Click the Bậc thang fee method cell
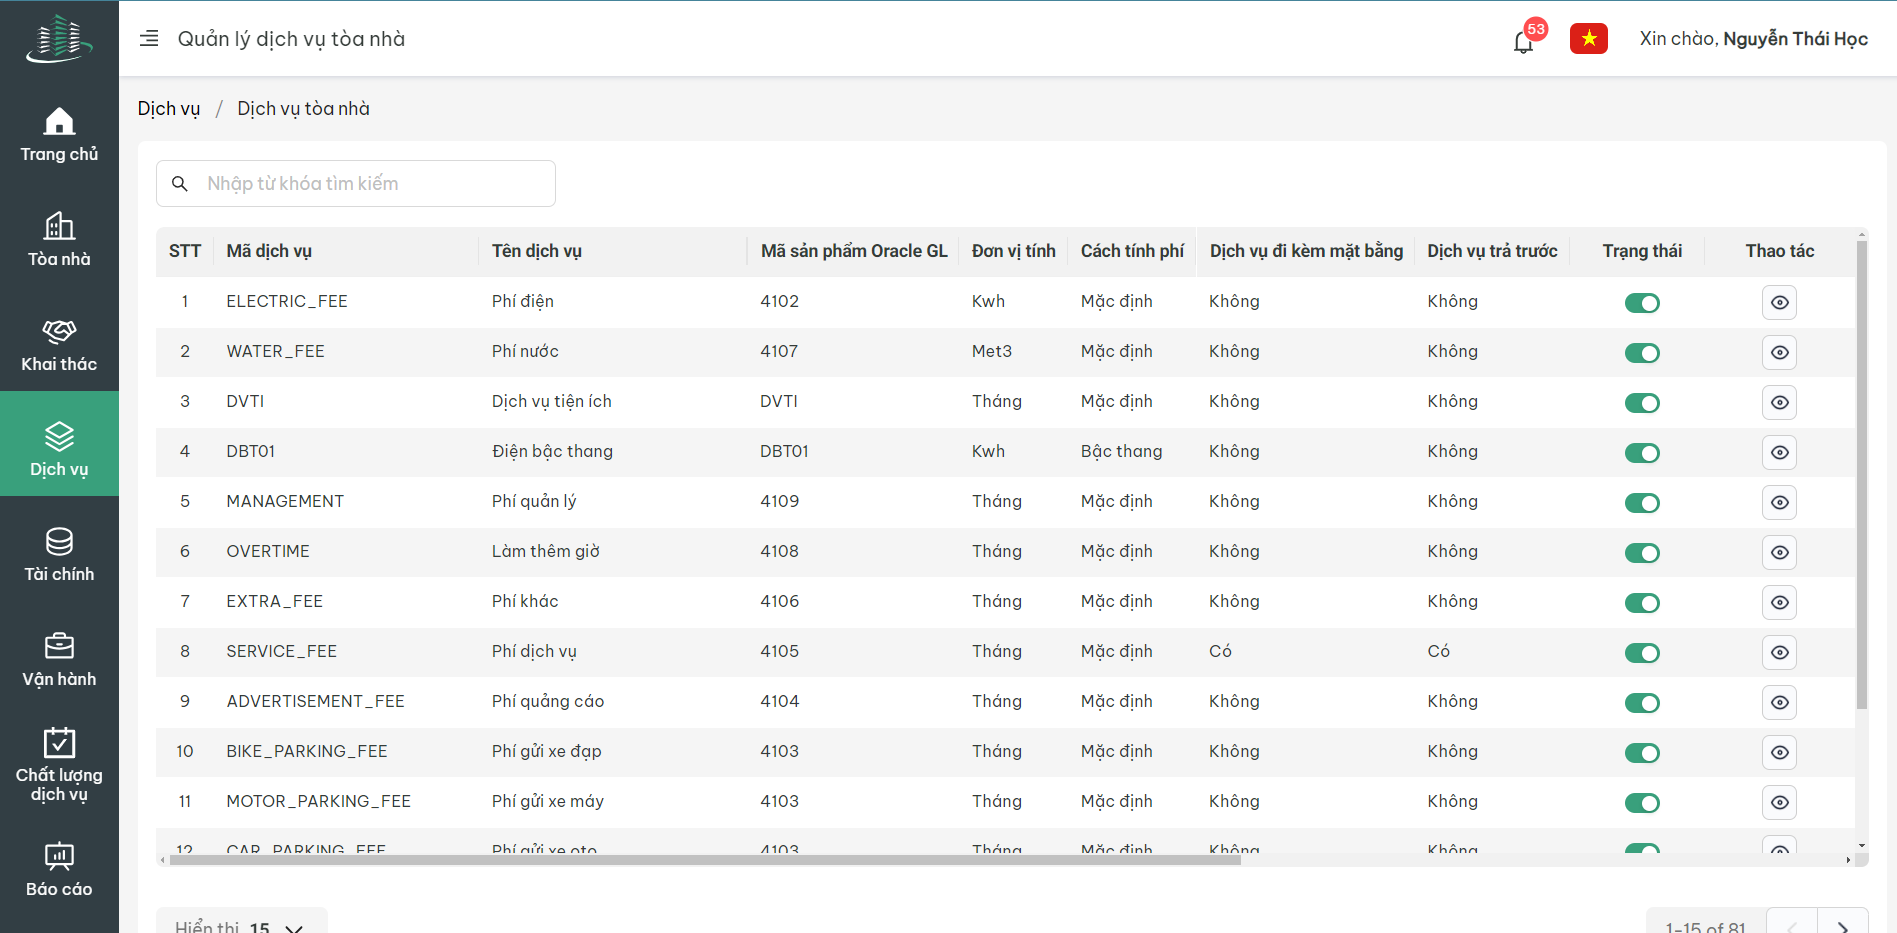The image size is (1897, 933). [1121, 451]
